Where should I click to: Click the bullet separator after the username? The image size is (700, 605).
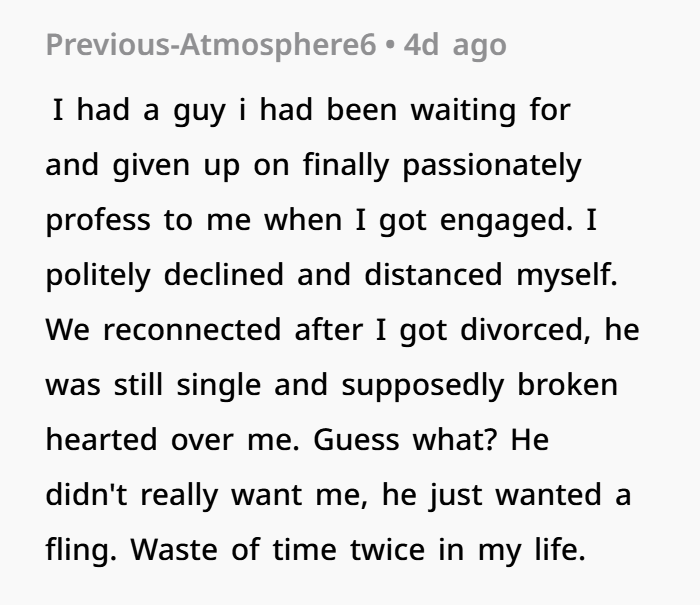[390, 46]
